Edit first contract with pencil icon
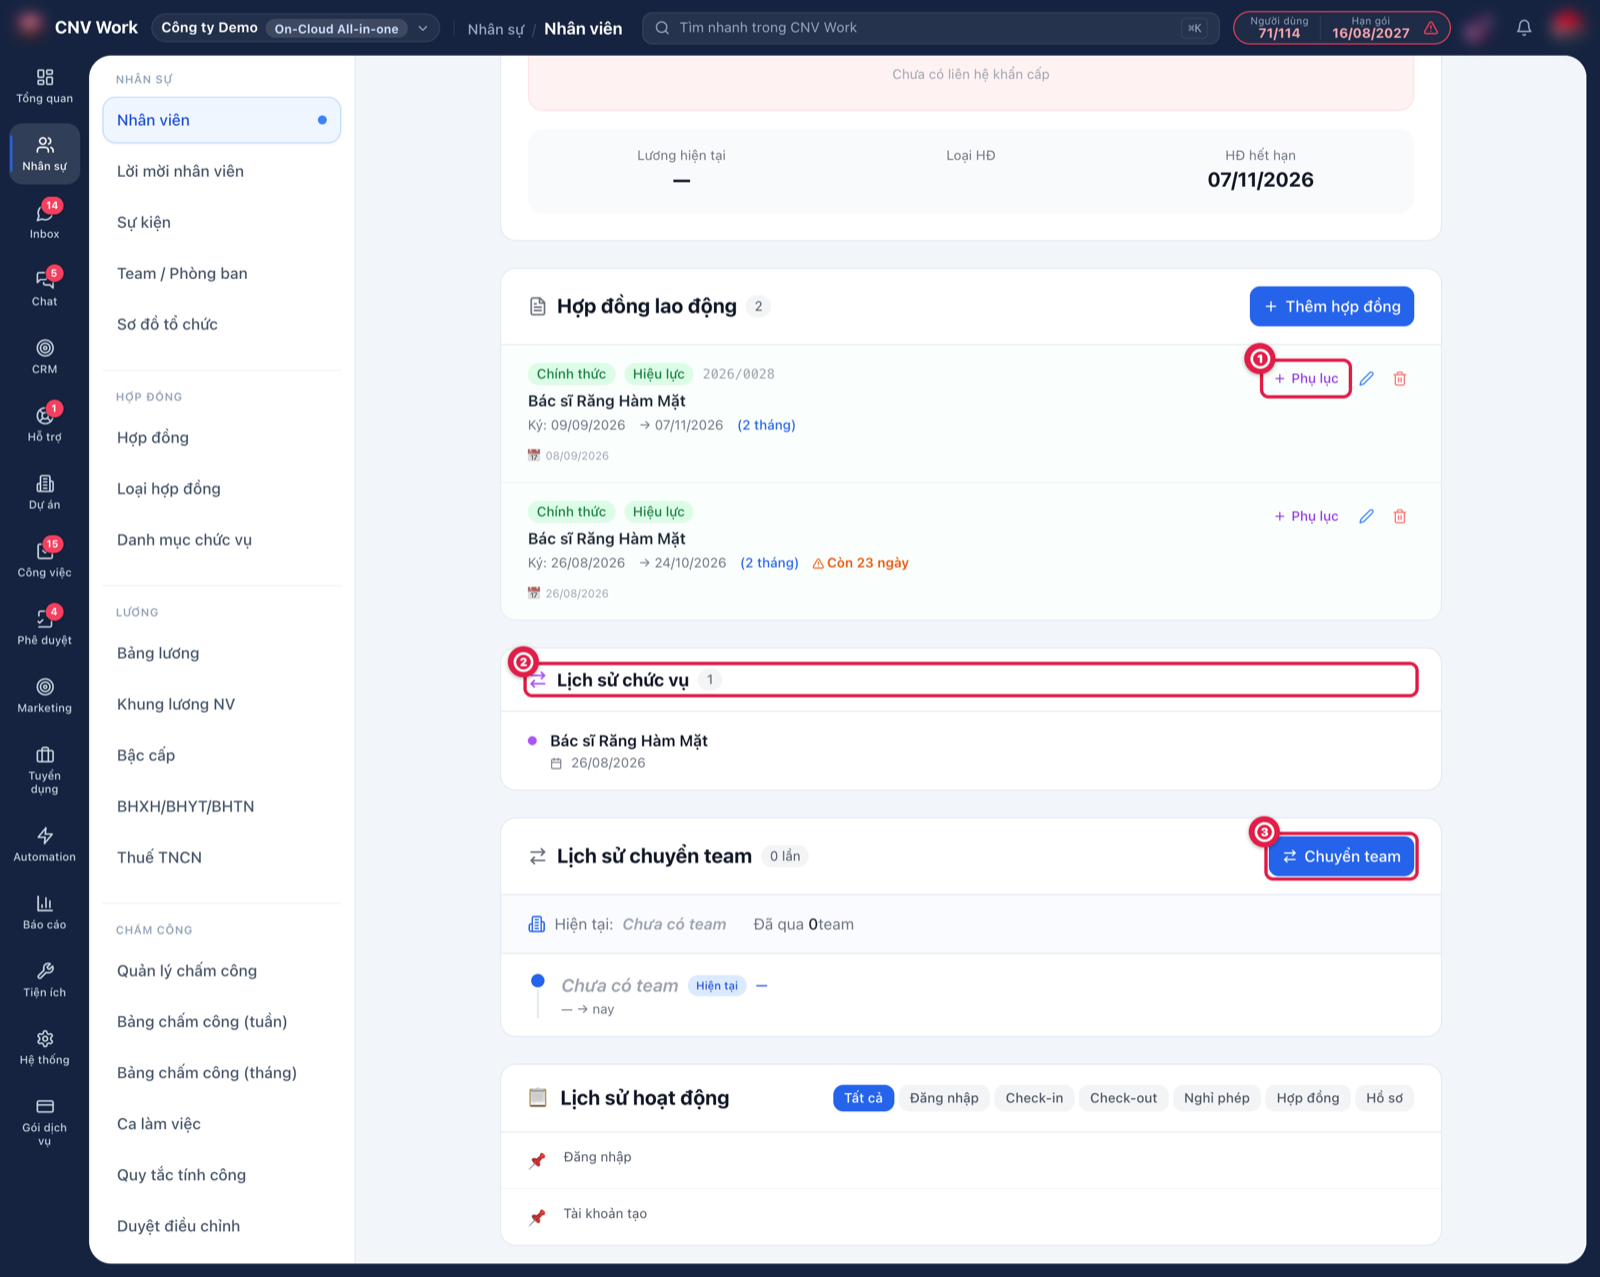Image resolution: width=1600 pixels, height=1277 pixels. 1366,378
